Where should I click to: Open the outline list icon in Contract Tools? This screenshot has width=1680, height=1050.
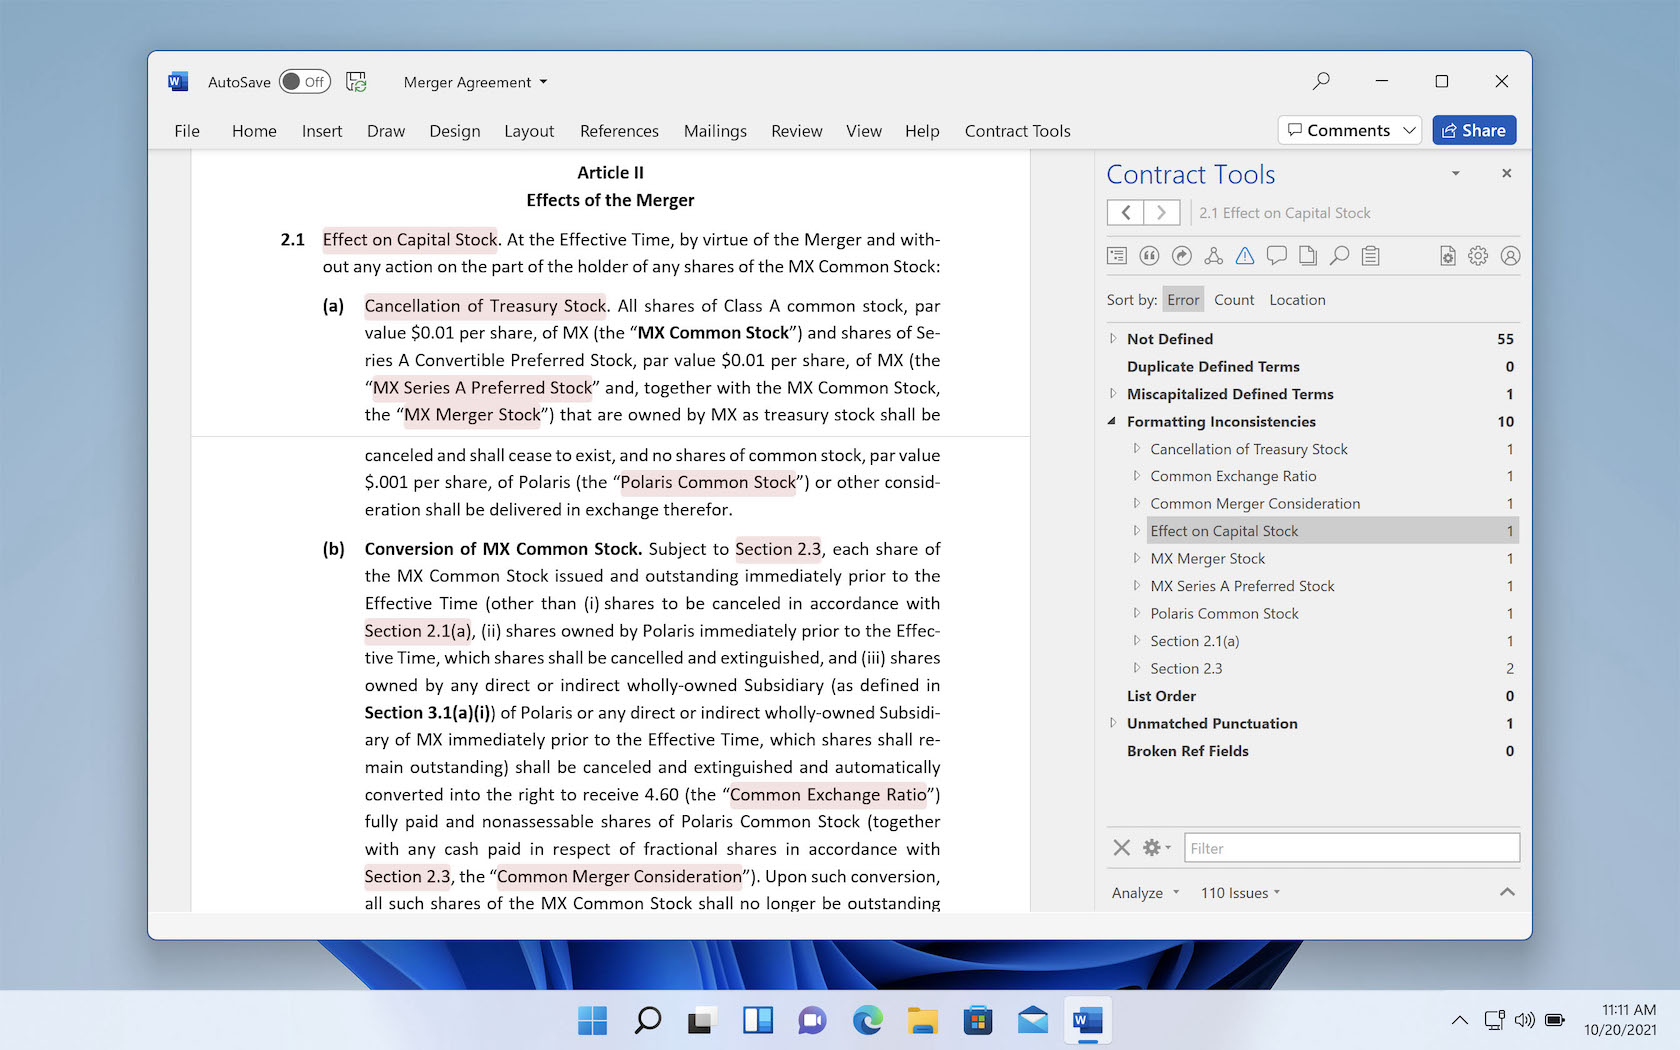coord(1117,256)
